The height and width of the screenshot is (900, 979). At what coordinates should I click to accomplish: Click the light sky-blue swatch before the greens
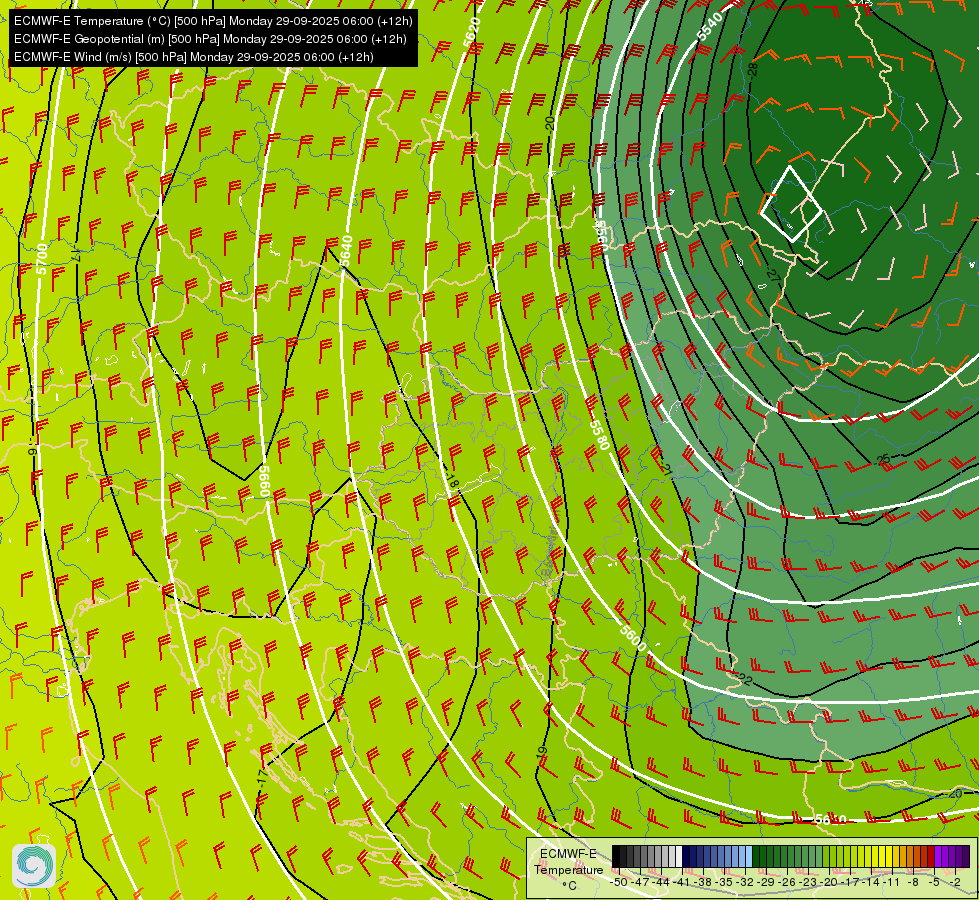(x=749, y=856)
